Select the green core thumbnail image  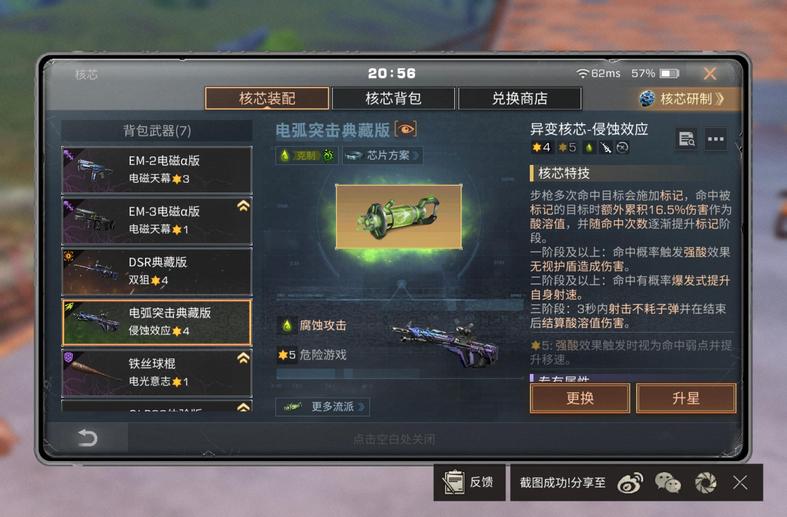399,216
